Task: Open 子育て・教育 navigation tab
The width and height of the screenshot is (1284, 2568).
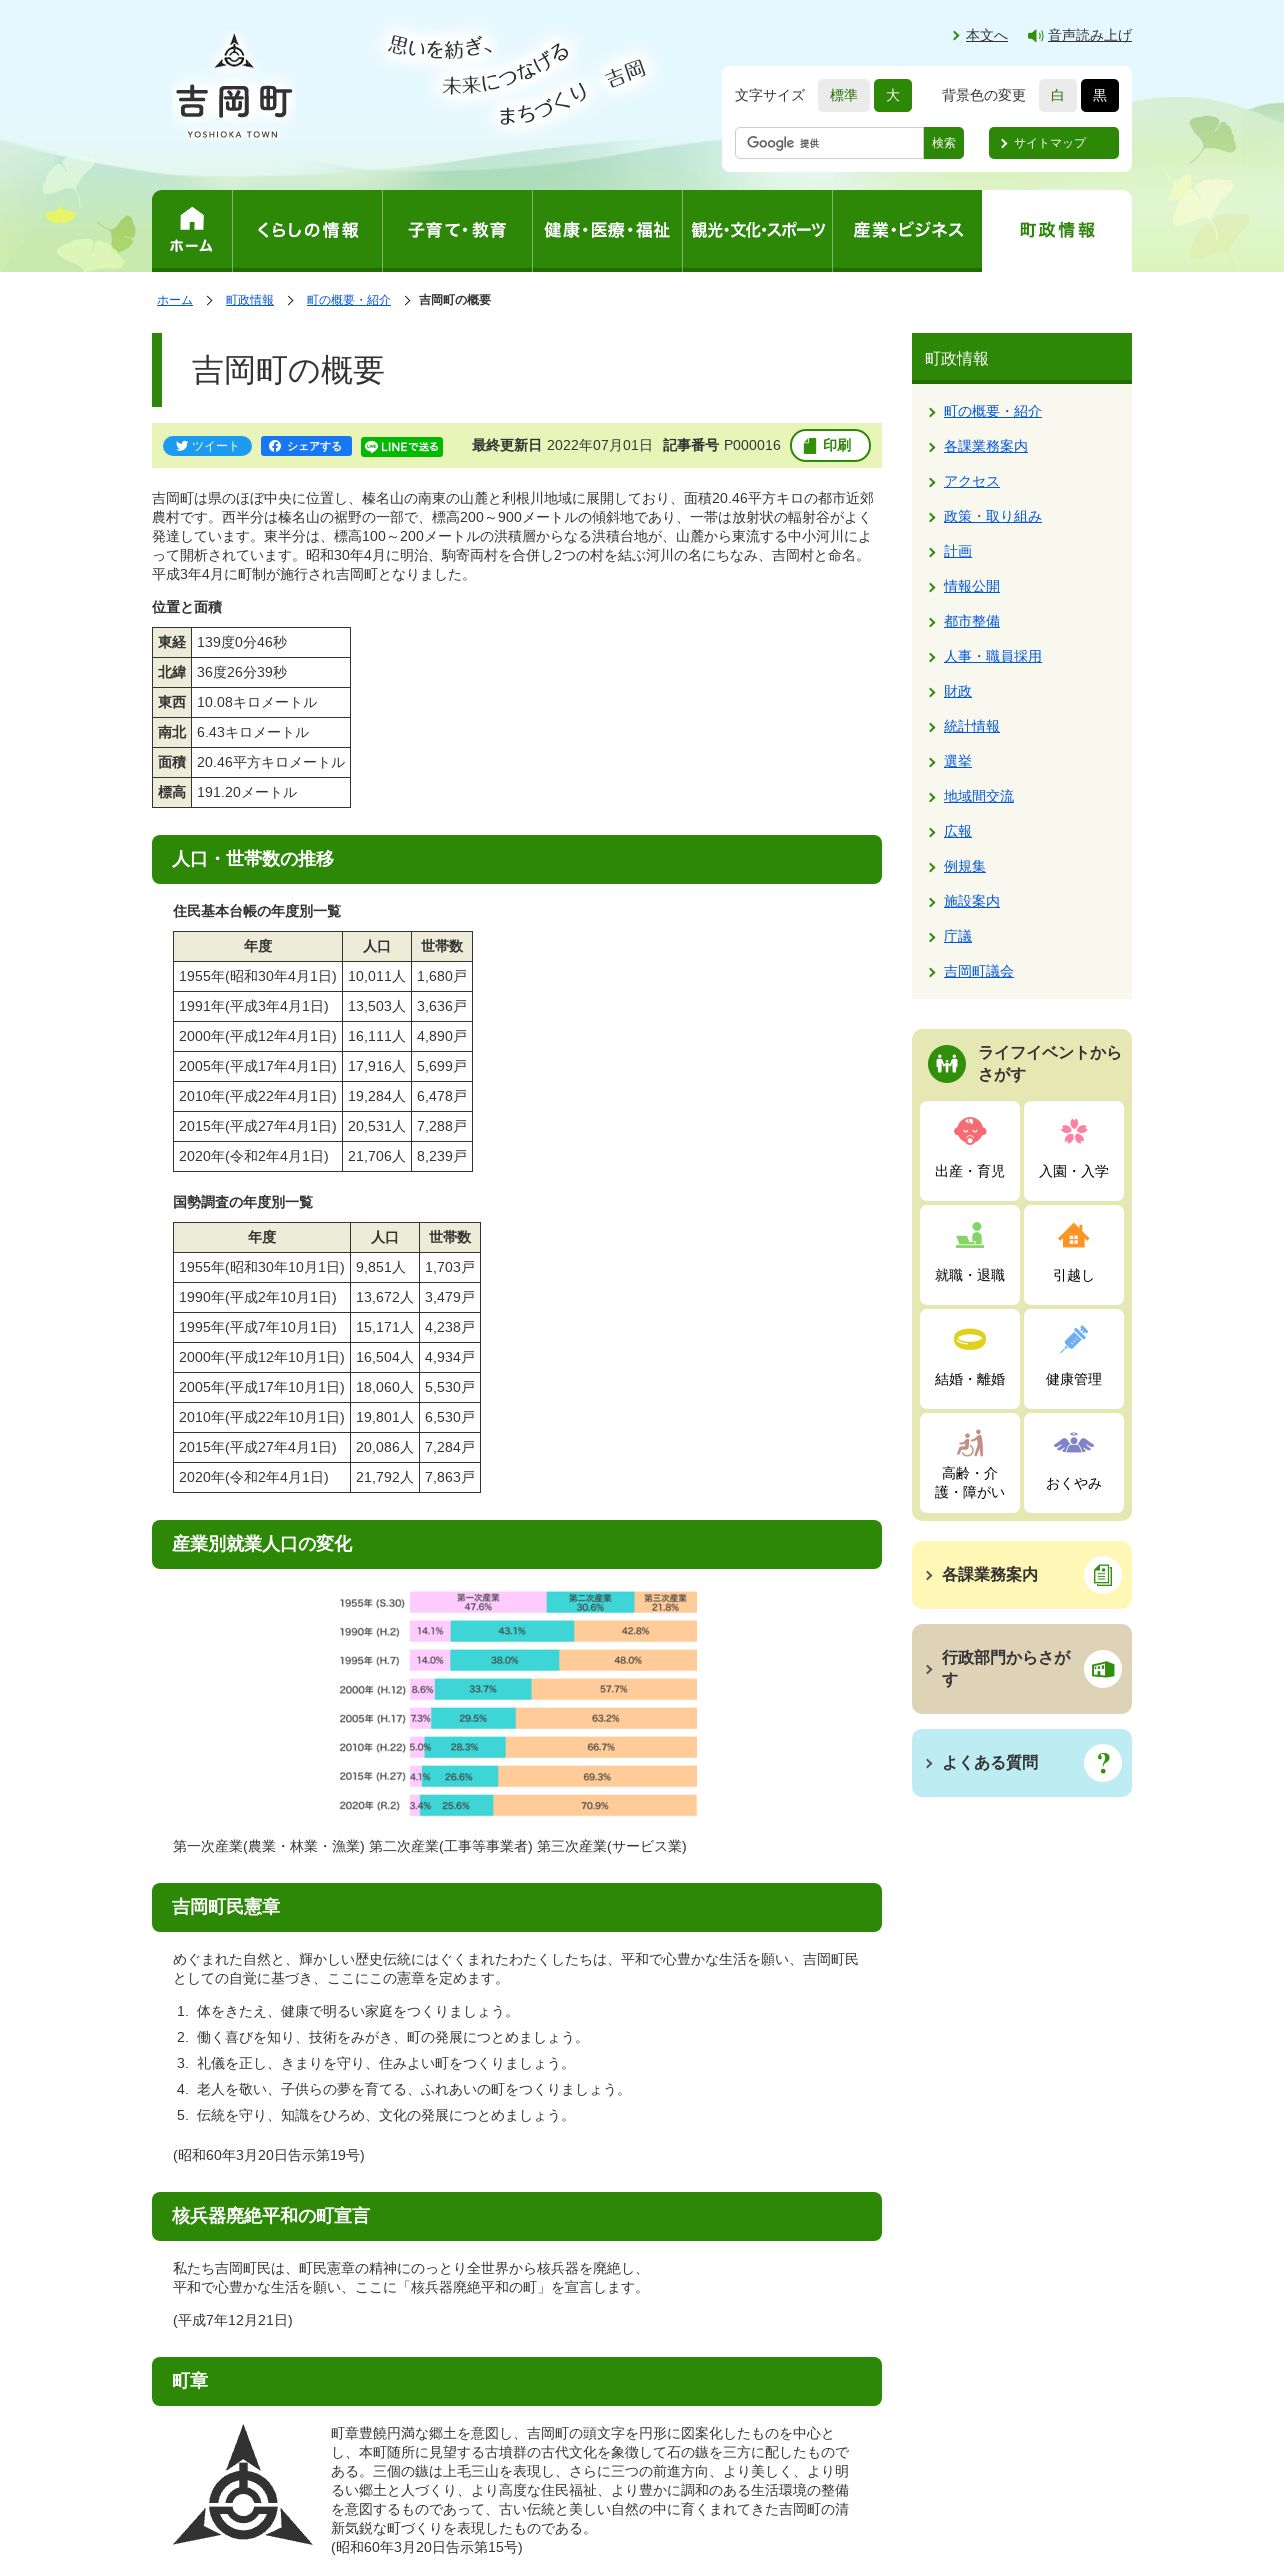Action: click(457, 230)
